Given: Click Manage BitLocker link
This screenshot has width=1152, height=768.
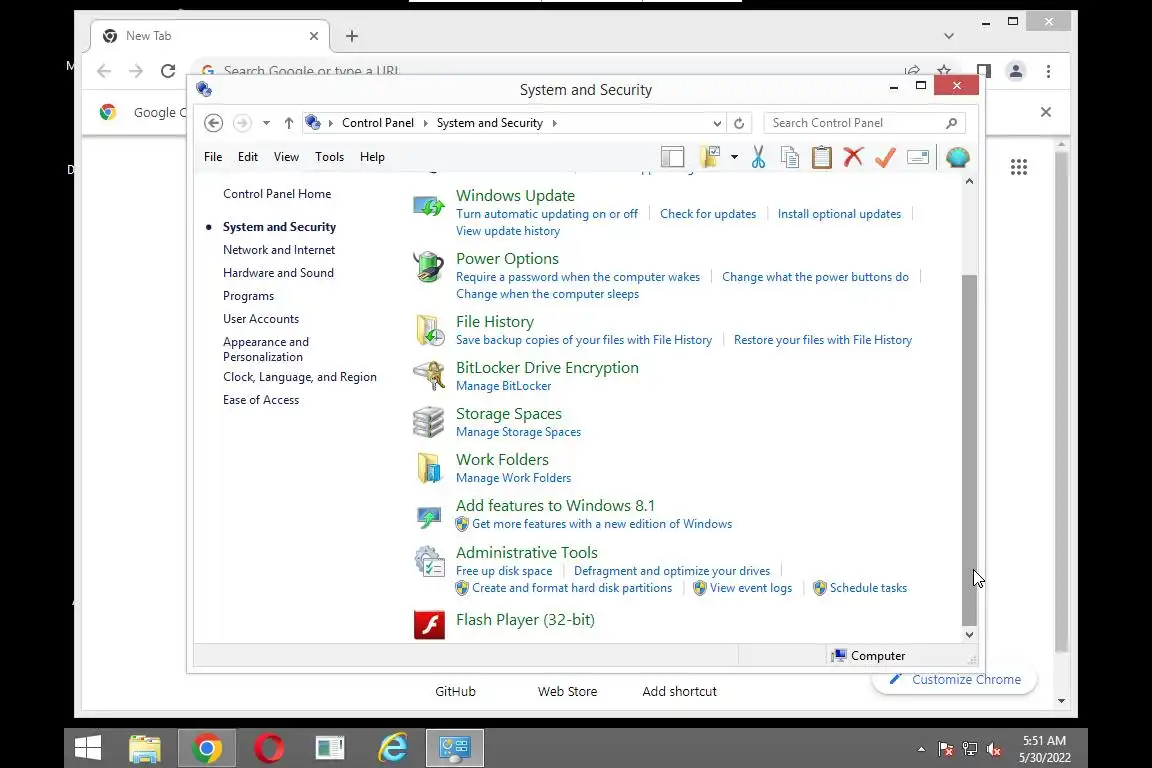Looking at the screenshot, I should pyautogui.click(x=503, y=386).
